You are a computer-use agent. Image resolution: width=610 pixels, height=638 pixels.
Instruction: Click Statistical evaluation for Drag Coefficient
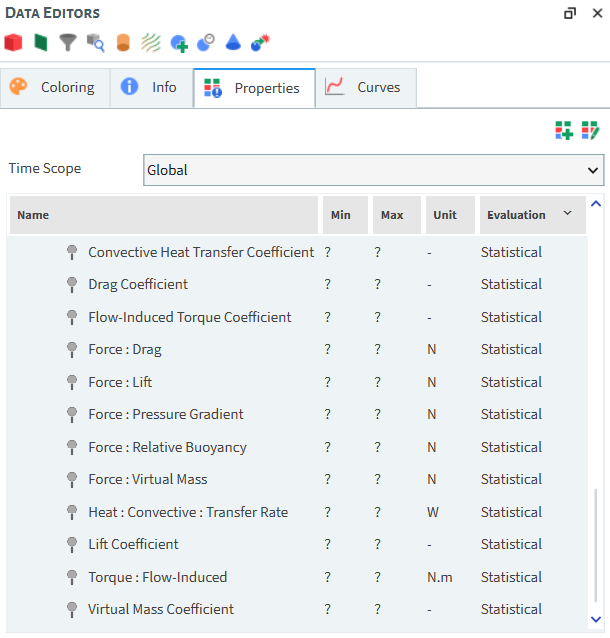[511, 284]
